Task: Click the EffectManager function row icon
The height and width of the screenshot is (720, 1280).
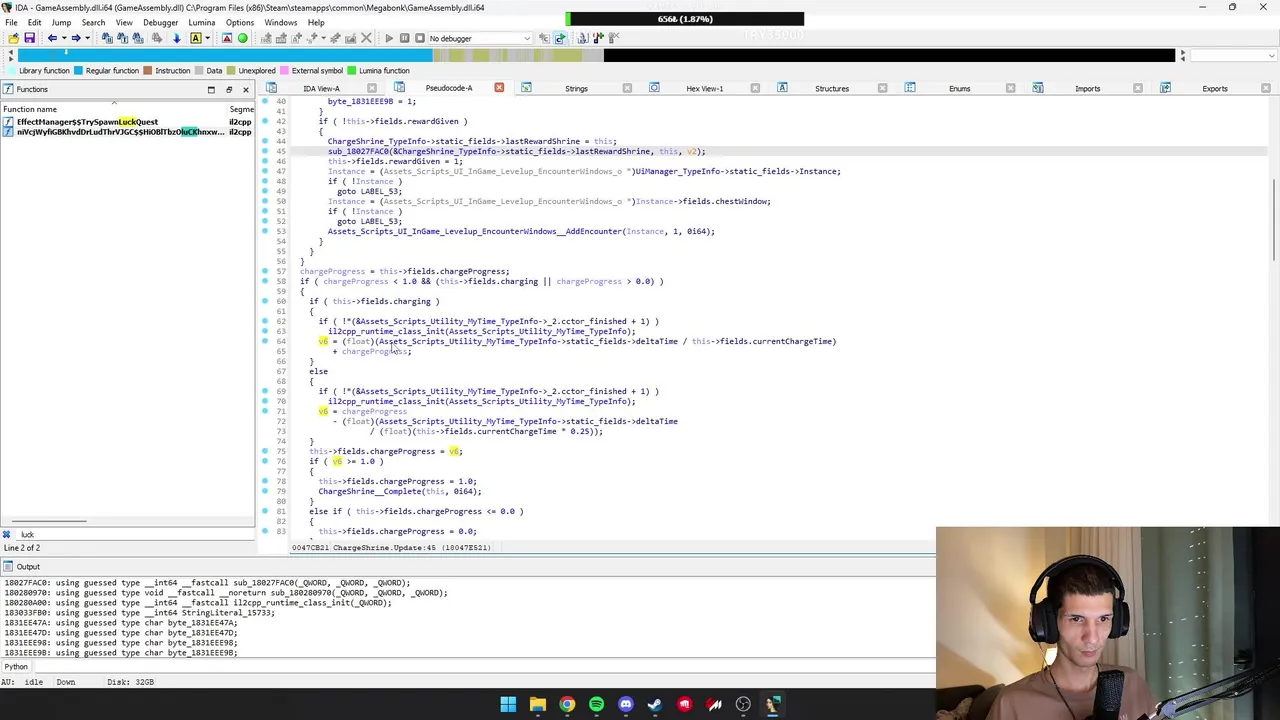Action: tap(8, 122)
